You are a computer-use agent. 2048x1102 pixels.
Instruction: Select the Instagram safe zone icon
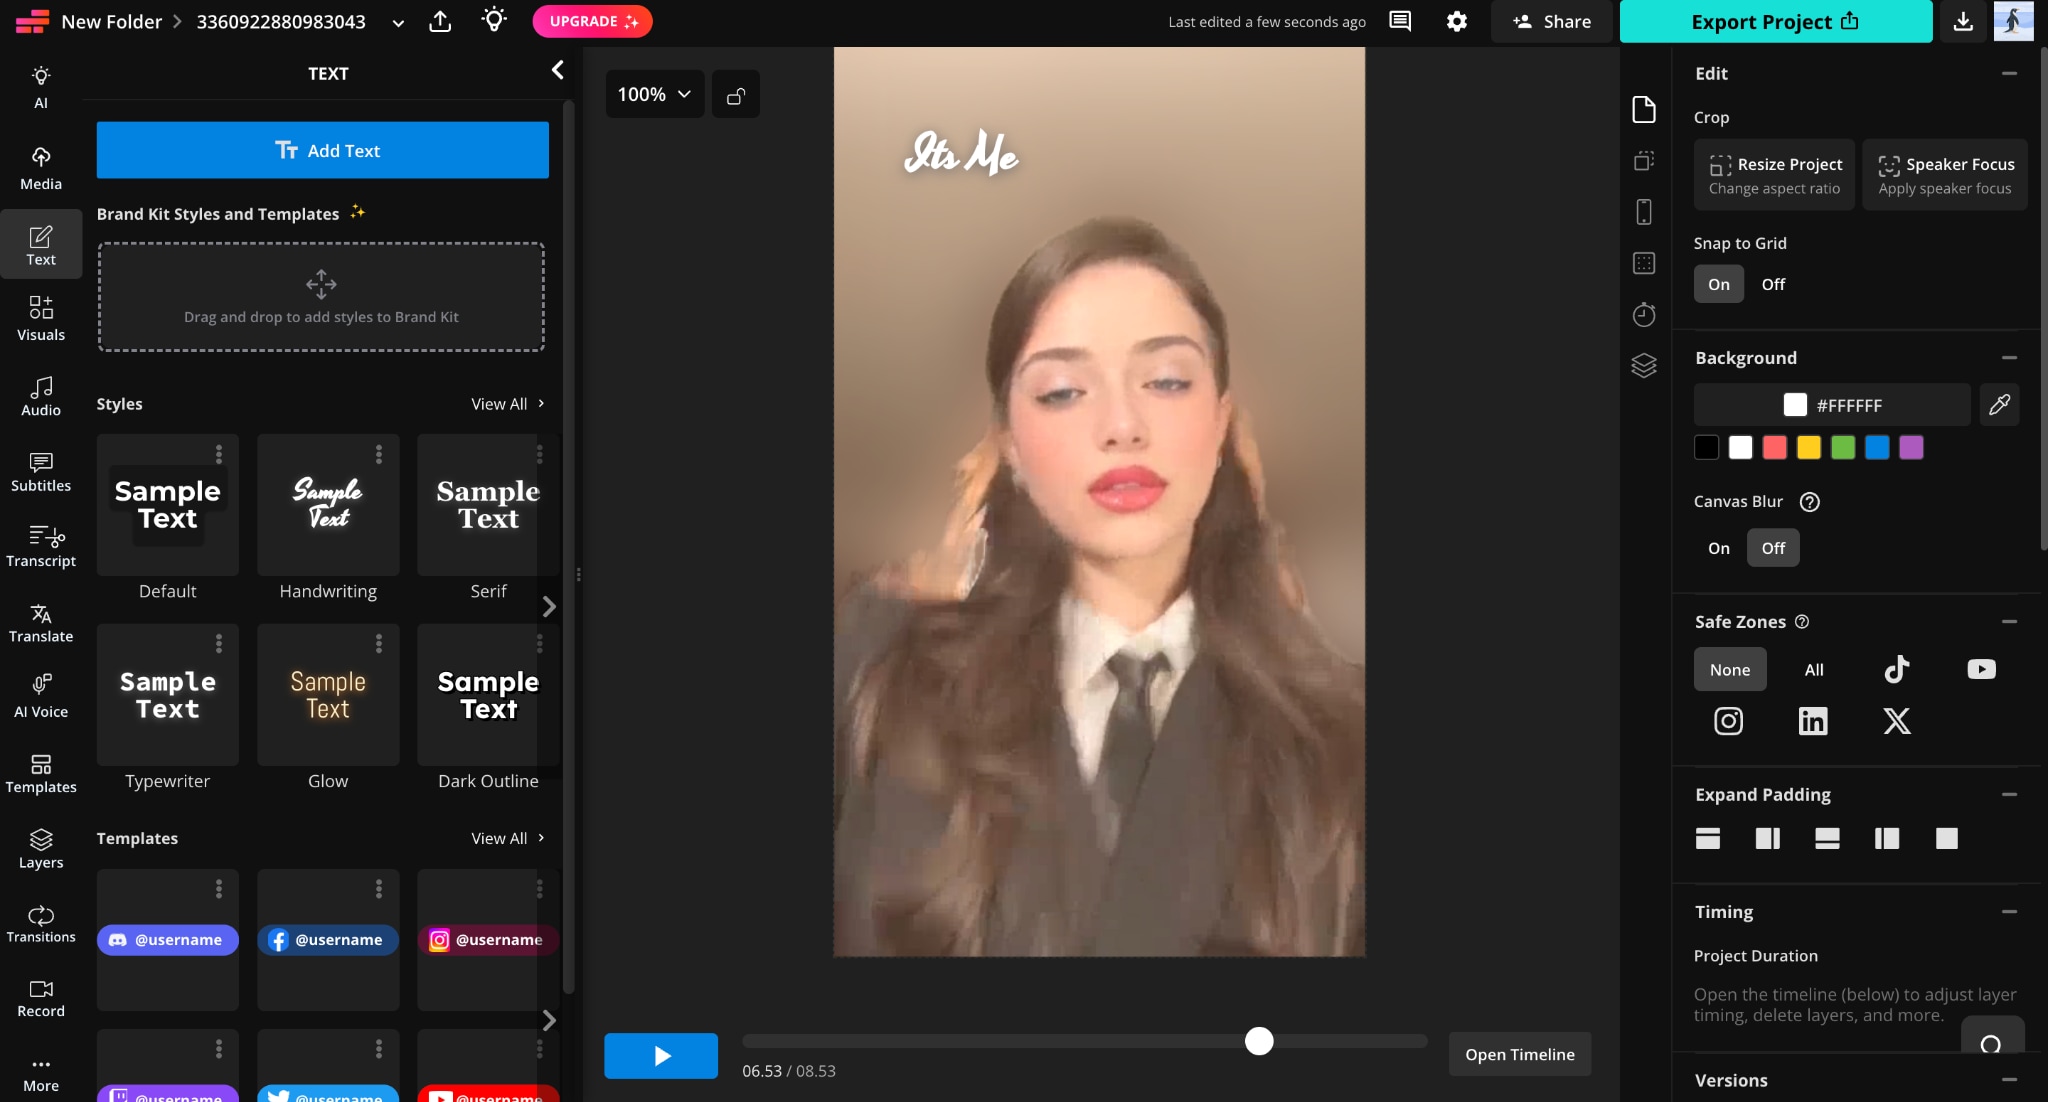coord(1728,721)
